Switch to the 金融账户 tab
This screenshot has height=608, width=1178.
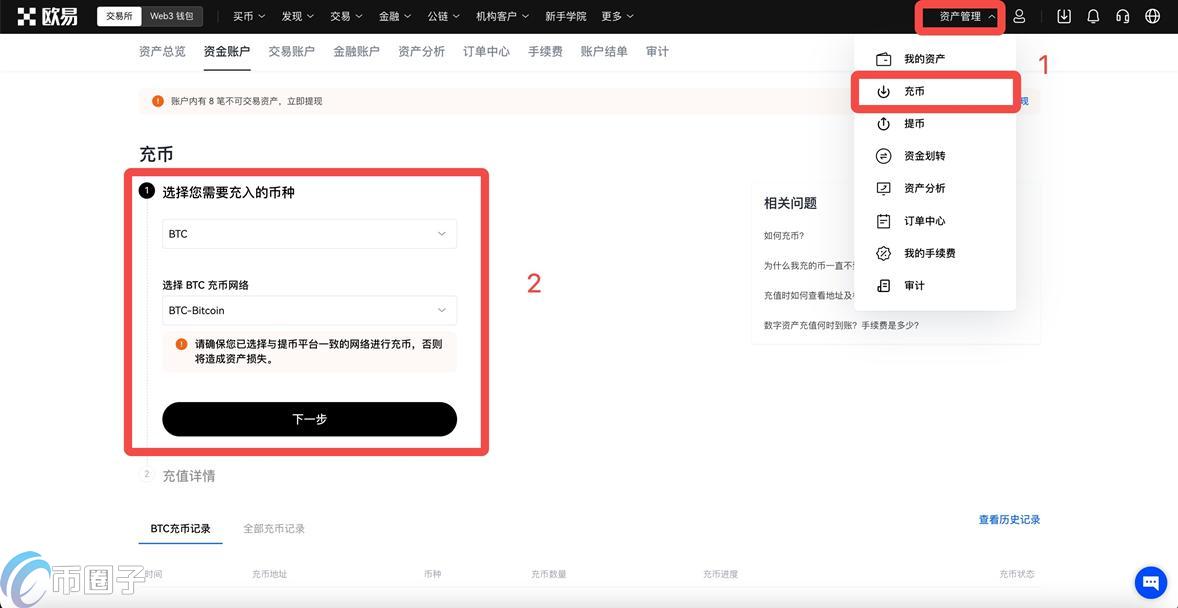coord(356,51)
